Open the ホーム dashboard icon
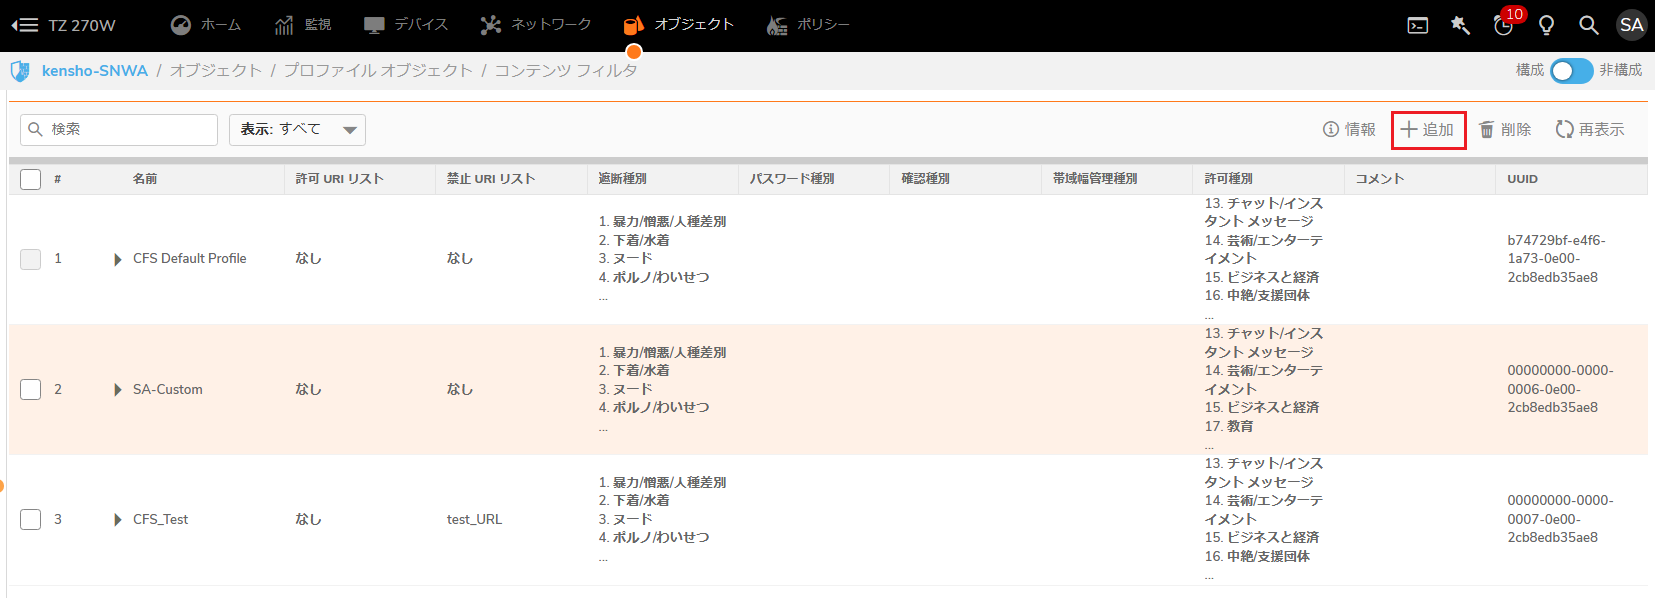This screenshot has width=1655, height=598. (181, 25)
